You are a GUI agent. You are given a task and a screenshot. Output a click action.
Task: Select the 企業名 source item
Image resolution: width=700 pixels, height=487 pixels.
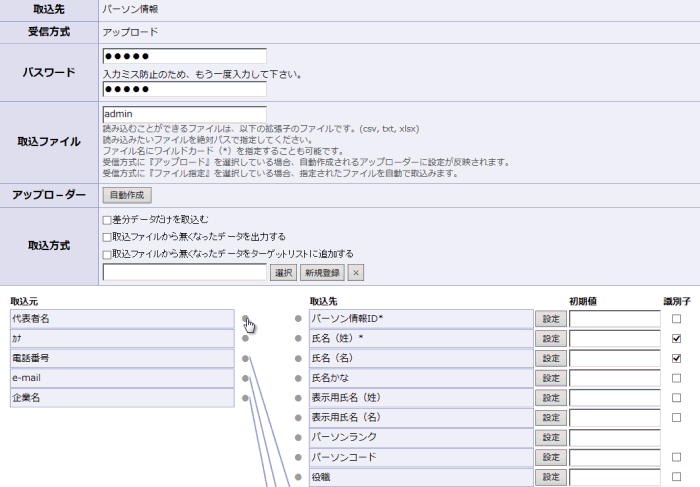122,398
